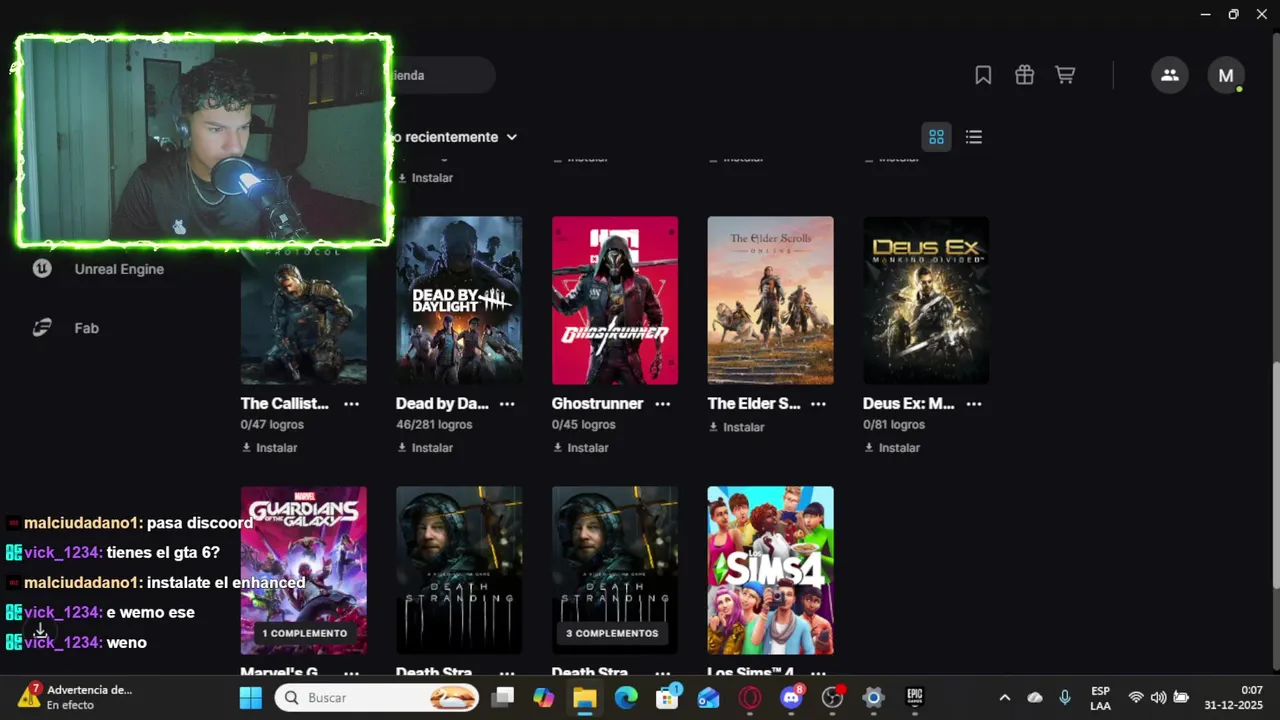Expand the 'recientemente' sort dropdown
The image size is (1280, 720).
tap(454, 137)
